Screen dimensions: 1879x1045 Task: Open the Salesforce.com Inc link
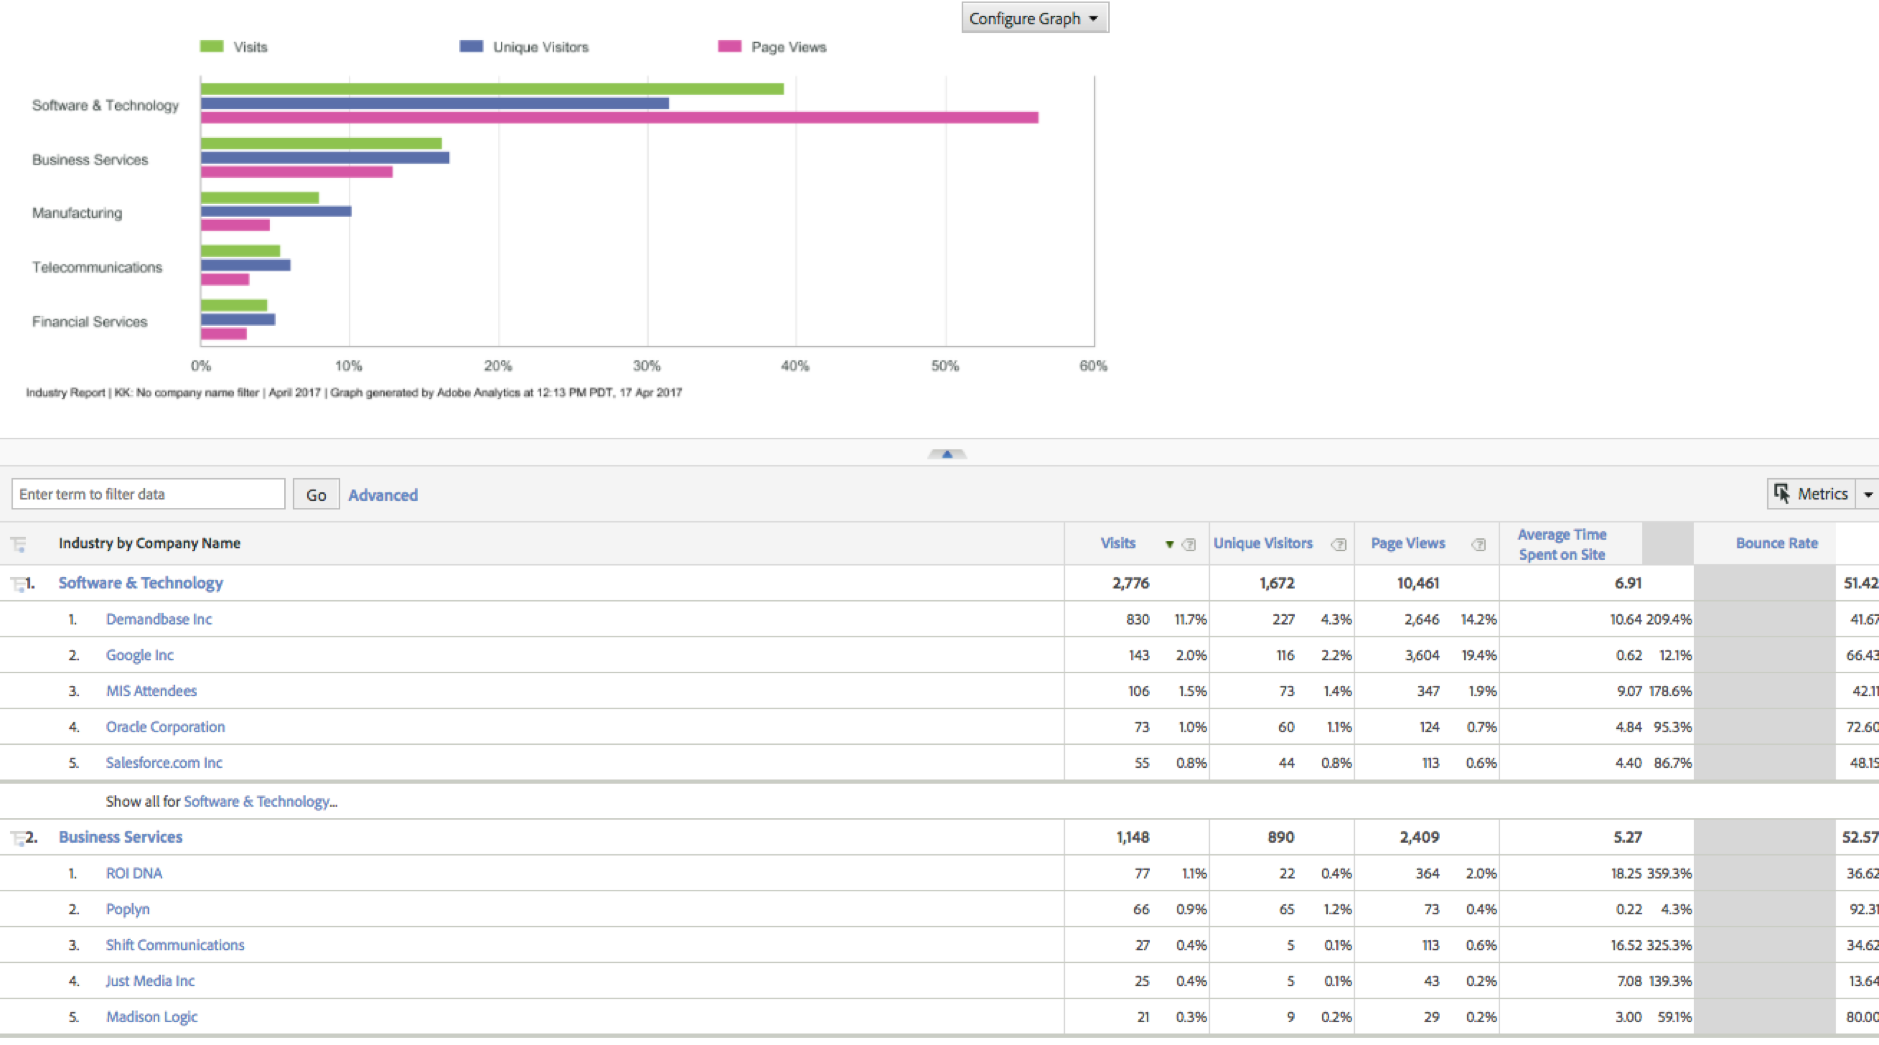pos(164,763)
